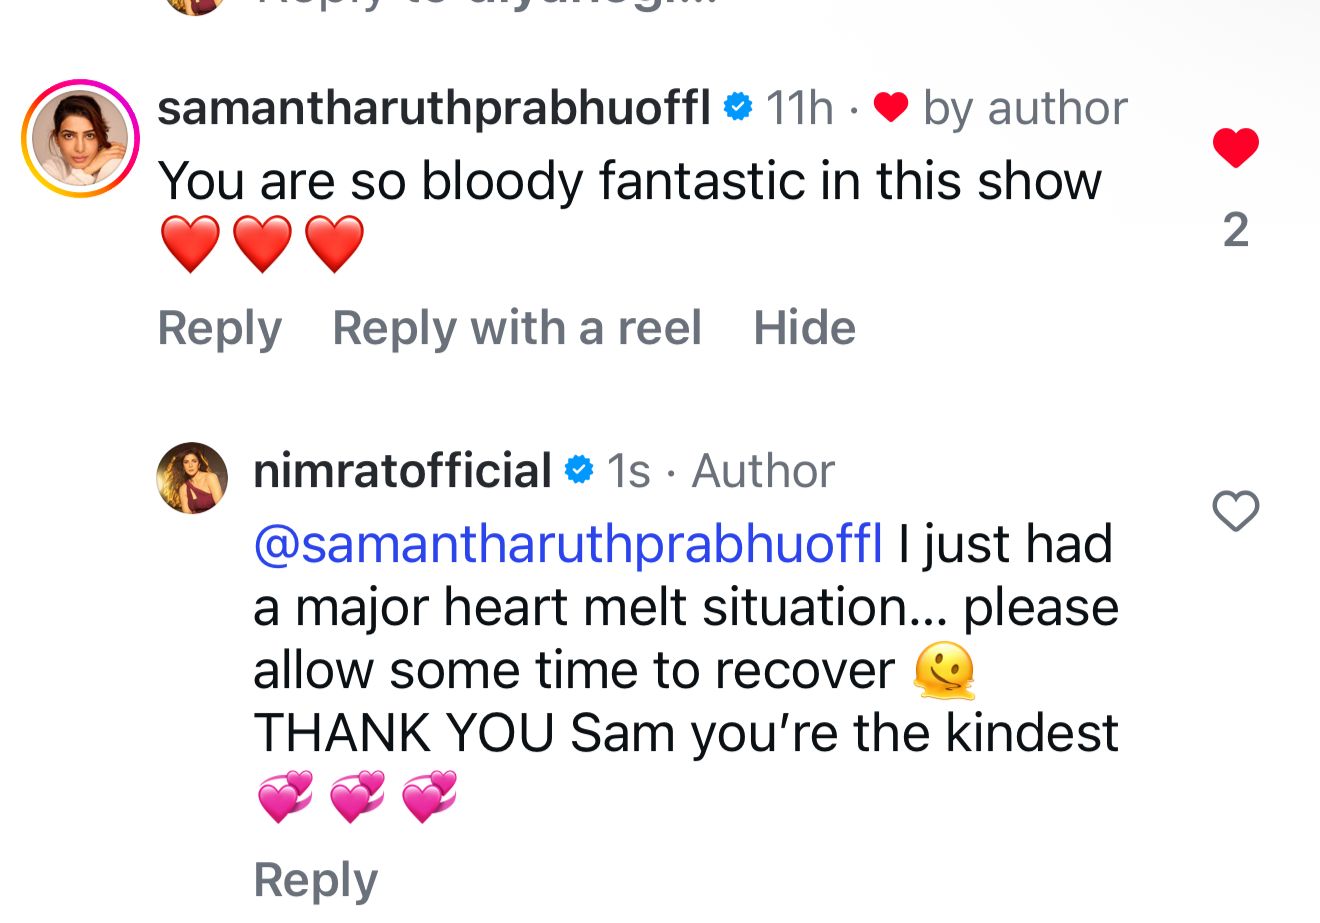Tap verified badge beside samantharuthprabhuoffl
The width and height of the screenshot is (1320, 923).
point(738,107)
